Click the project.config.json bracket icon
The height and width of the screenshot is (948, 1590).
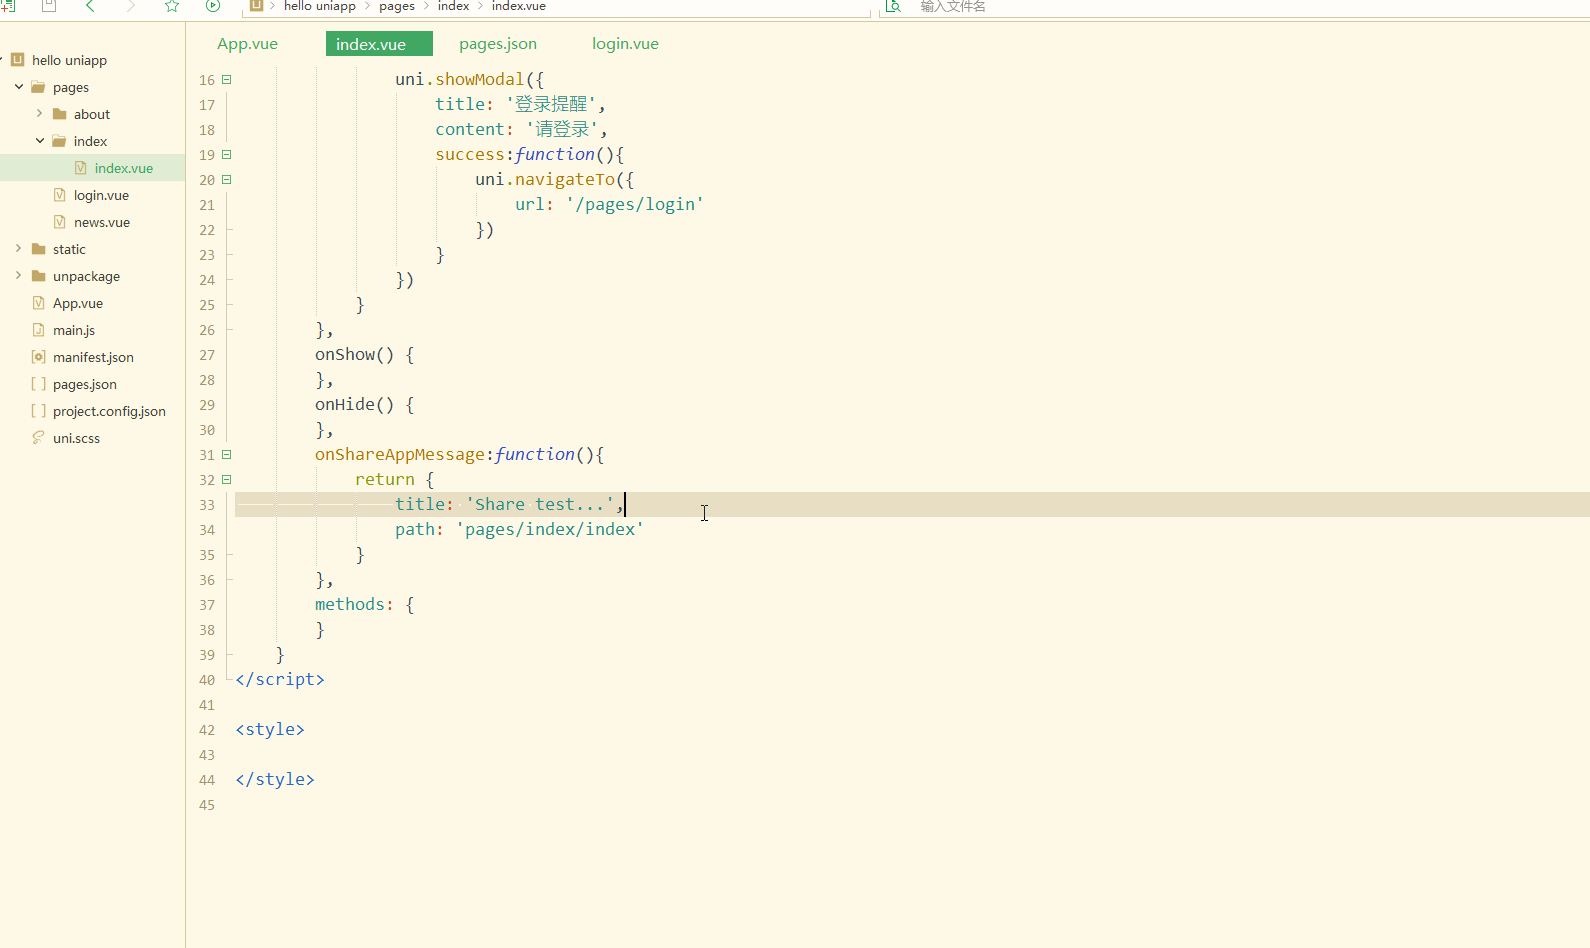39,411
